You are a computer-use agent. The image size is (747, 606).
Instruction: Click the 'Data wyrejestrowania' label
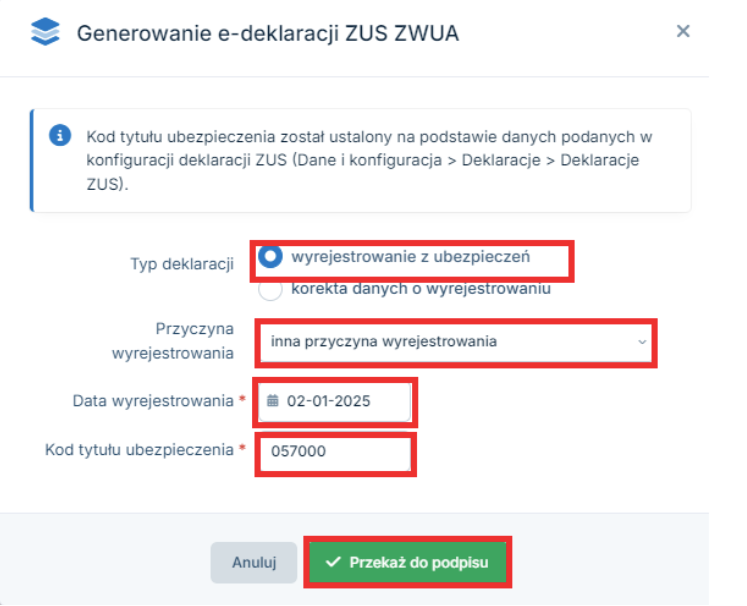pyautogui.click(x=153, y=401)
